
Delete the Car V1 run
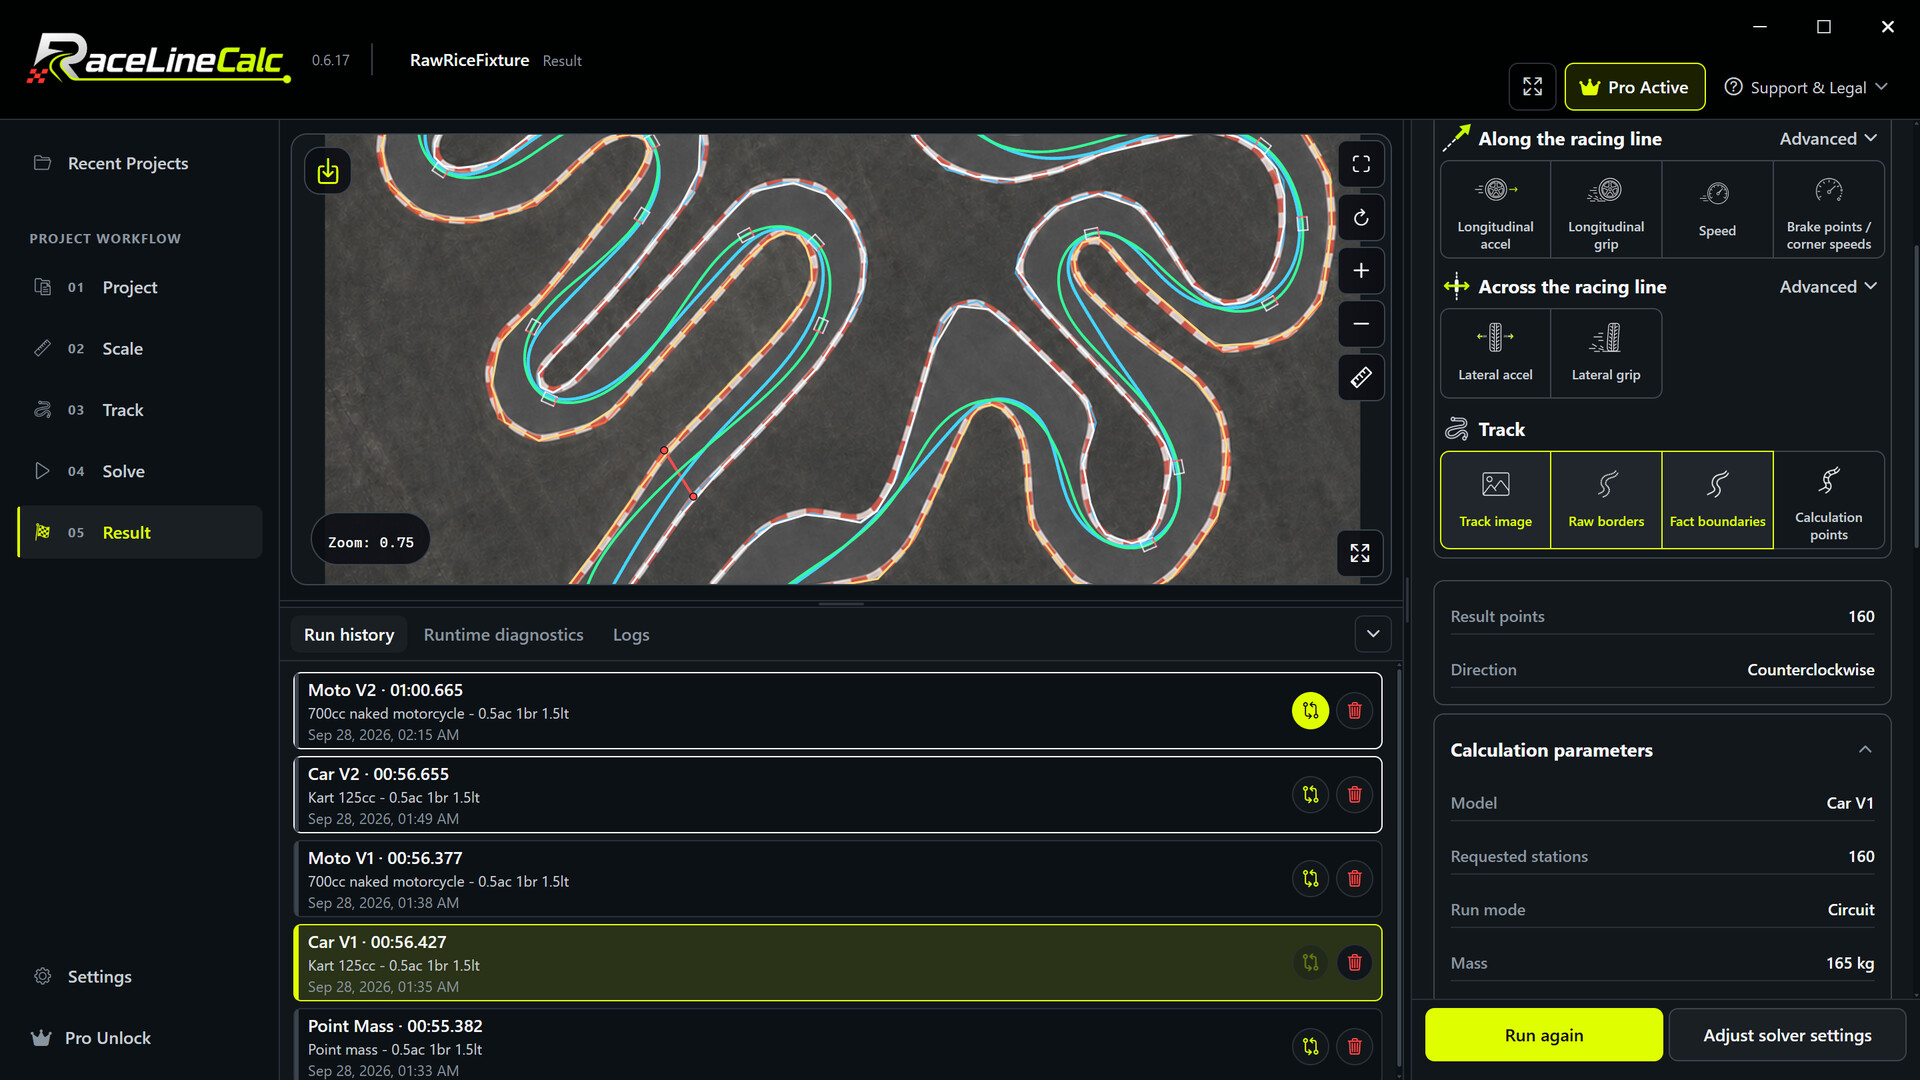(x=1355, y=963)
